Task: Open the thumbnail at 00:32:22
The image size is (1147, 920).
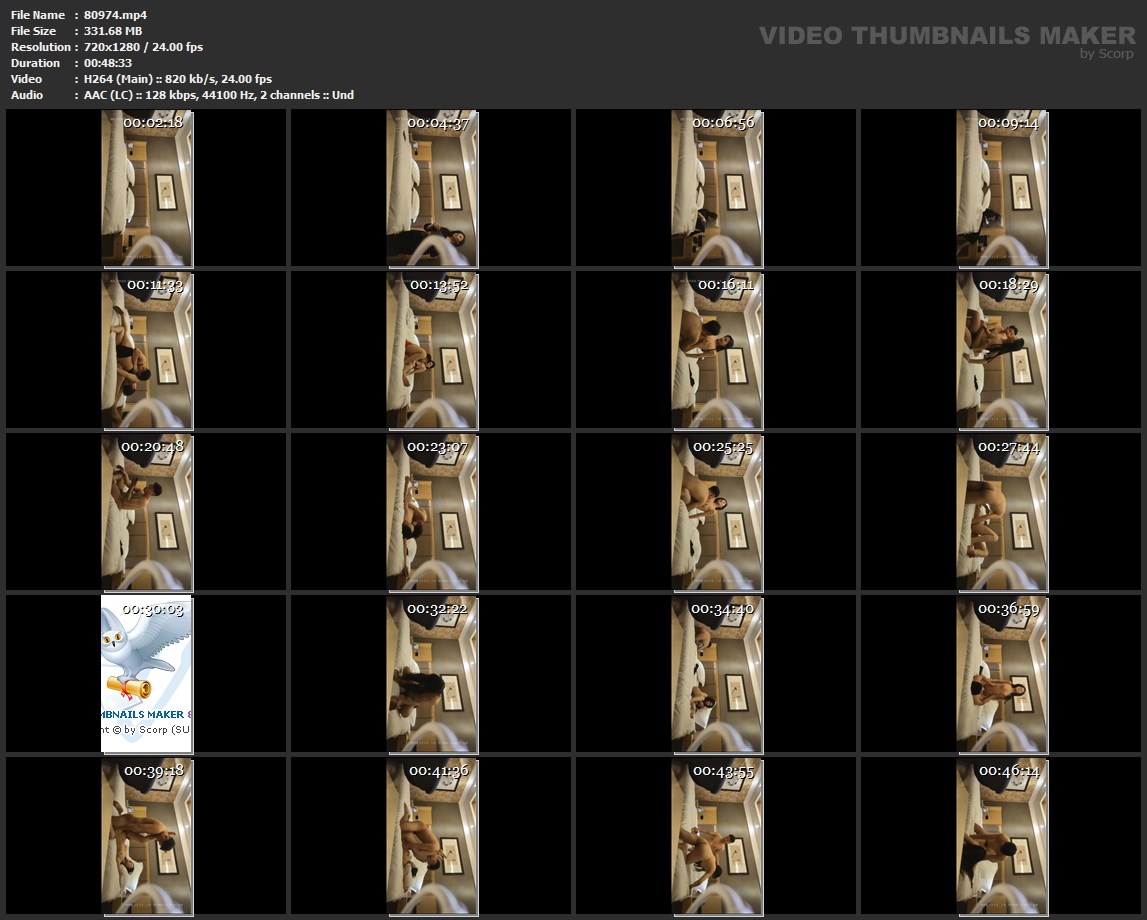Action: tap(432, 674)
